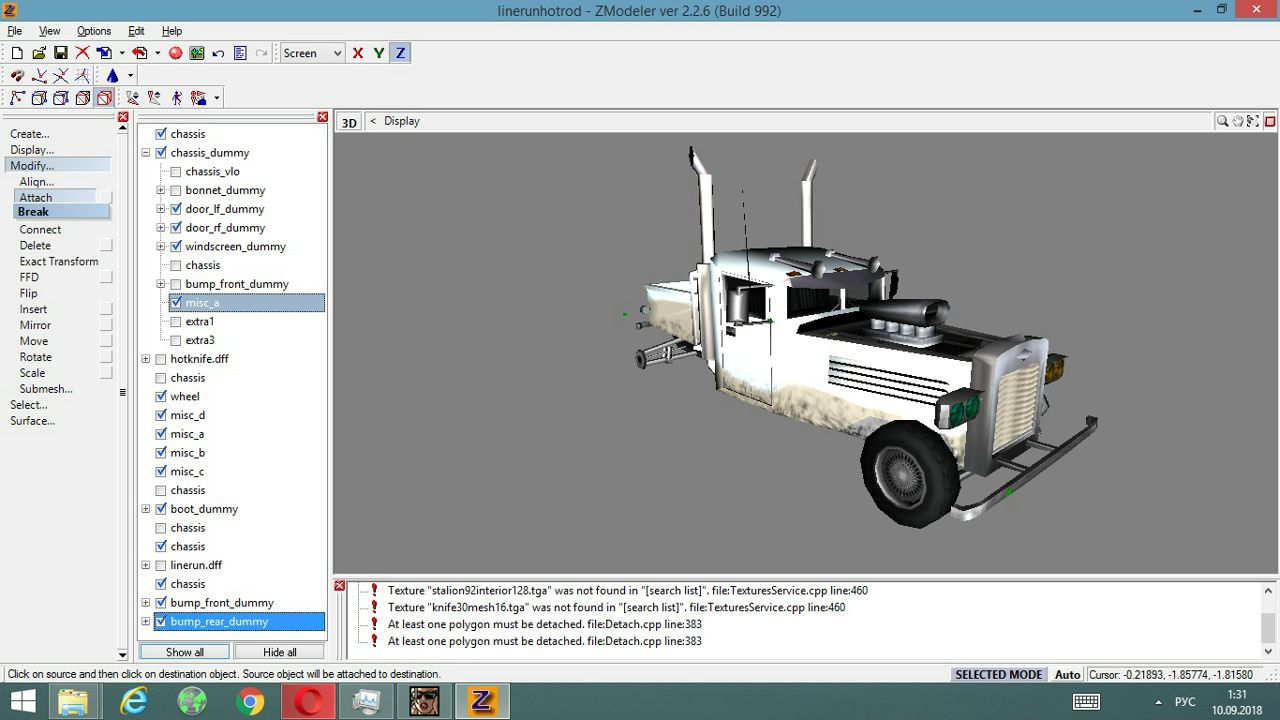
Task: Open the textures browser image icon
Action: click(197, 53)
